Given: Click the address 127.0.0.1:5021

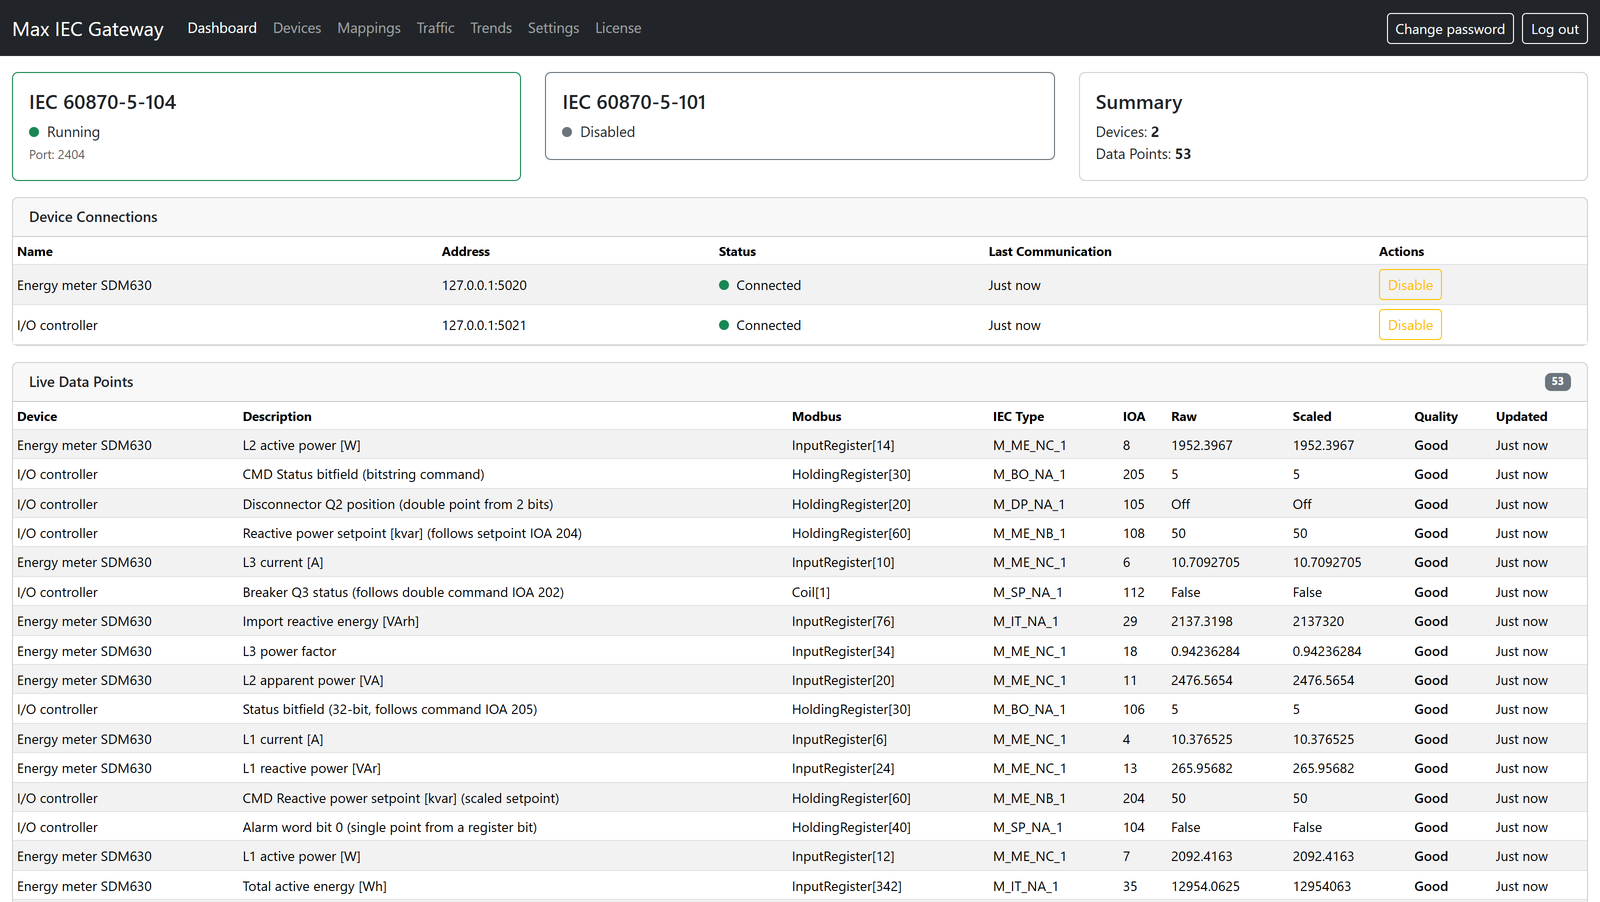Looking at the screenshot, I should click(x=484, y=325).
